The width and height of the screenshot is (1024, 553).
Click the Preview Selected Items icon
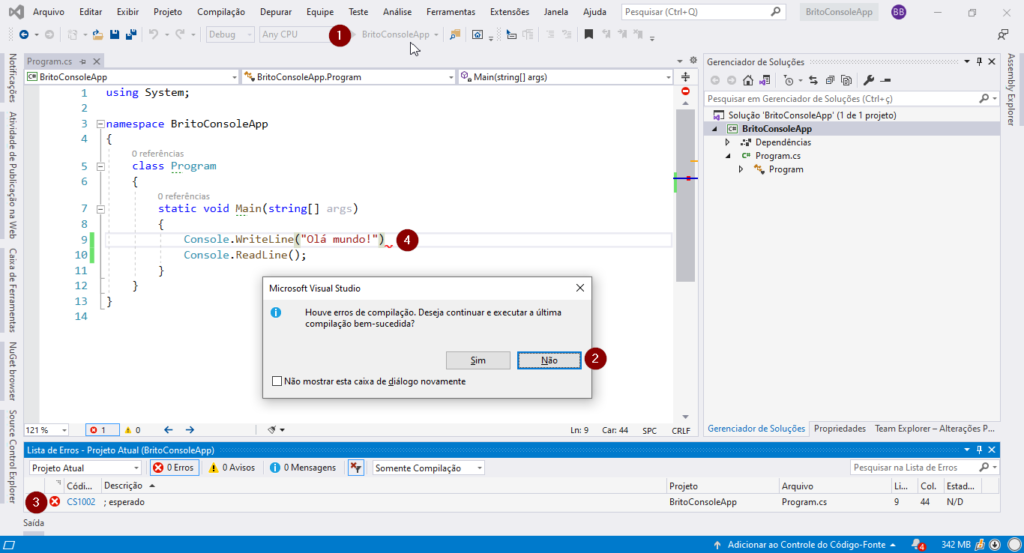click(x=886, y=80)
